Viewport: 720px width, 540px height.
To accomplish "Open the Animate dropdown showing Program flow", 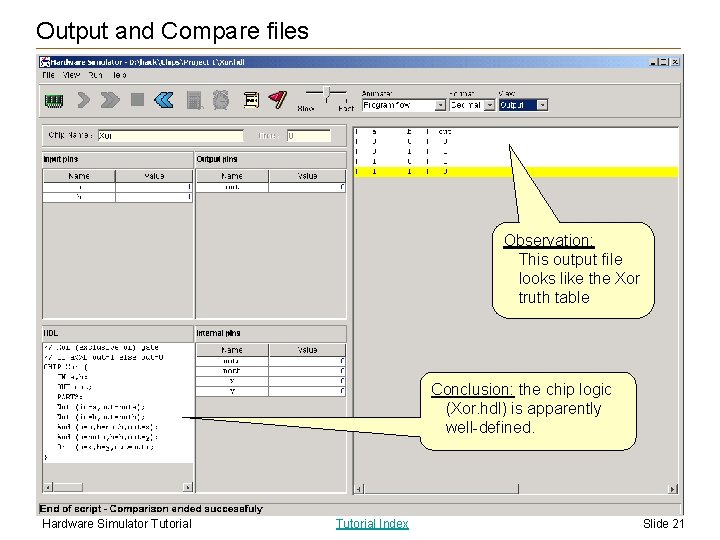I will (404, 105).
